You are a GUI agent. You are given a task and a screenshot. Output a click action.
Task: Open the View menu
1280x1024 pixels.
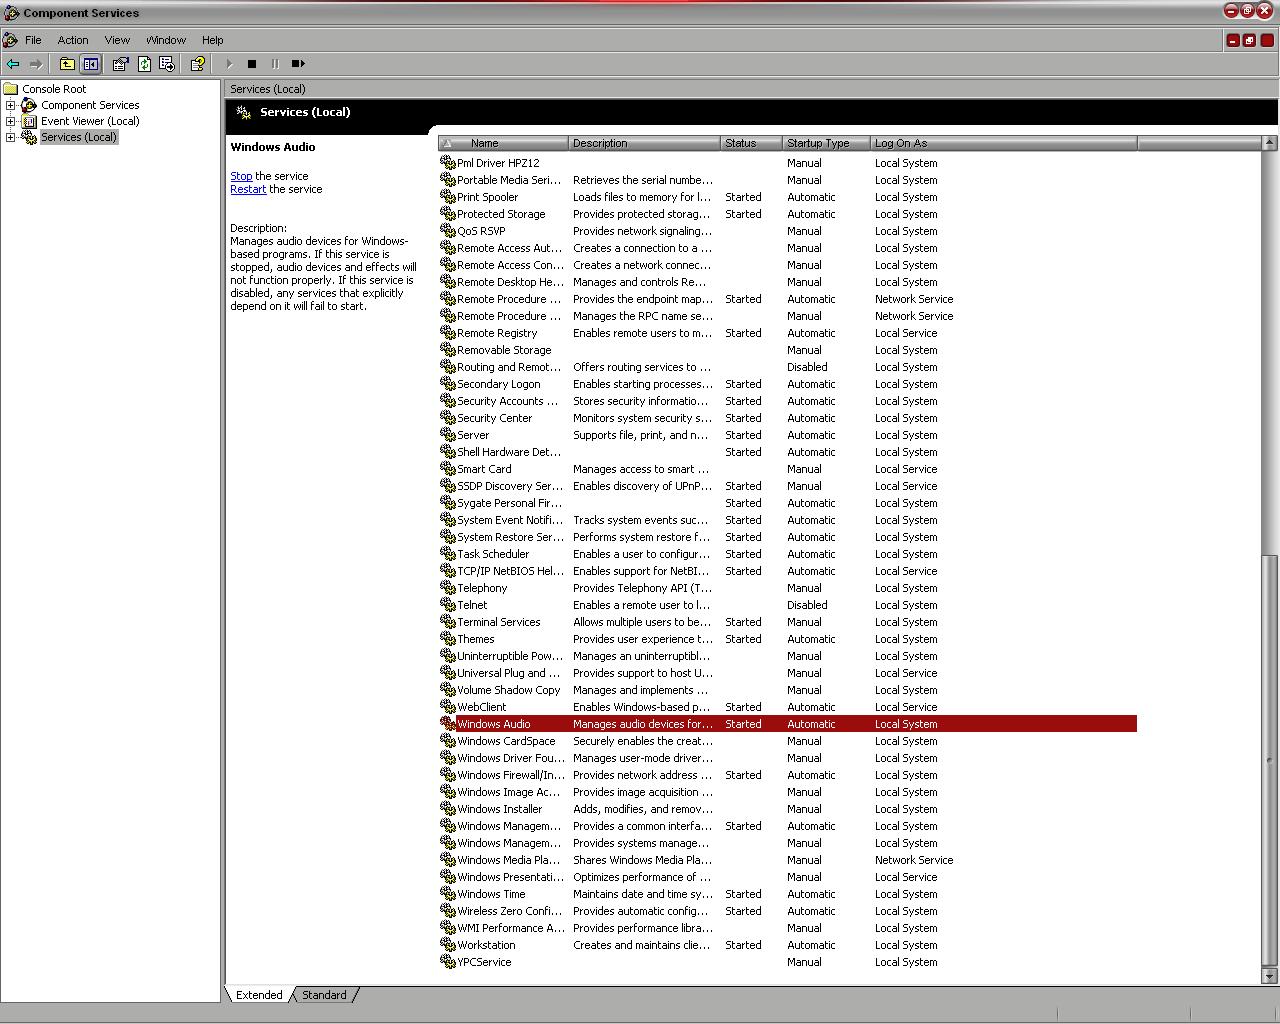pos(117,40)
